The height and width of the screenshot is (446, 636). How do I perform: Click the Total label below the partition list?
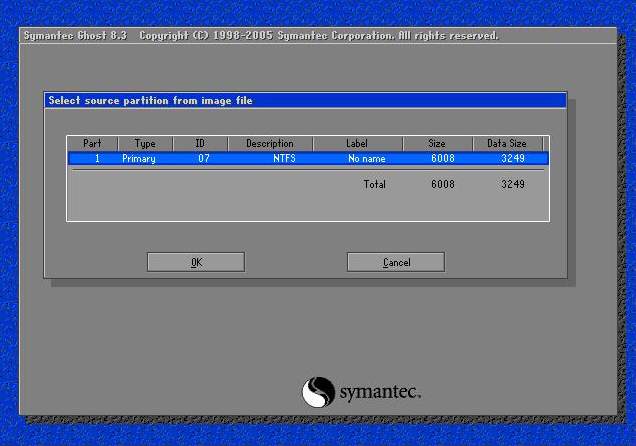pyautogui.click(x=374, y=185)
